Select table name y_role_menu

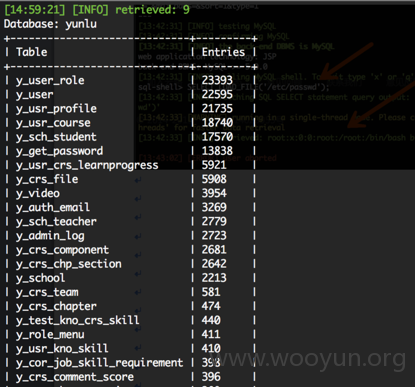point(50,334)
